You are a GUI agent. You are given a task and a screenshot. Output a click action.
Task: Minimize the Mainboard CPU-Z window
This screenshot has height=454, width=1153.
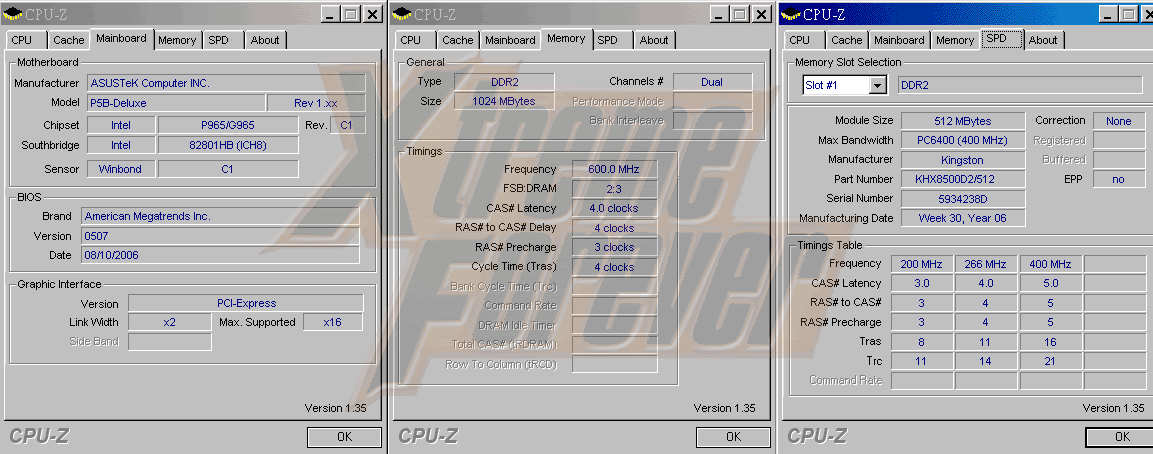(x=330, y=14)
